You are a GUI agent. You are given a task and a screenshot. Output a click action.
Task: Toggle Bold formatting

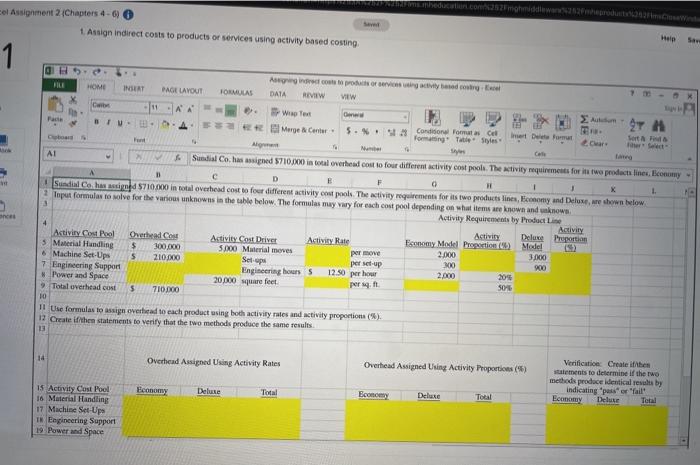pyautogui.click(x=96, y=122)
